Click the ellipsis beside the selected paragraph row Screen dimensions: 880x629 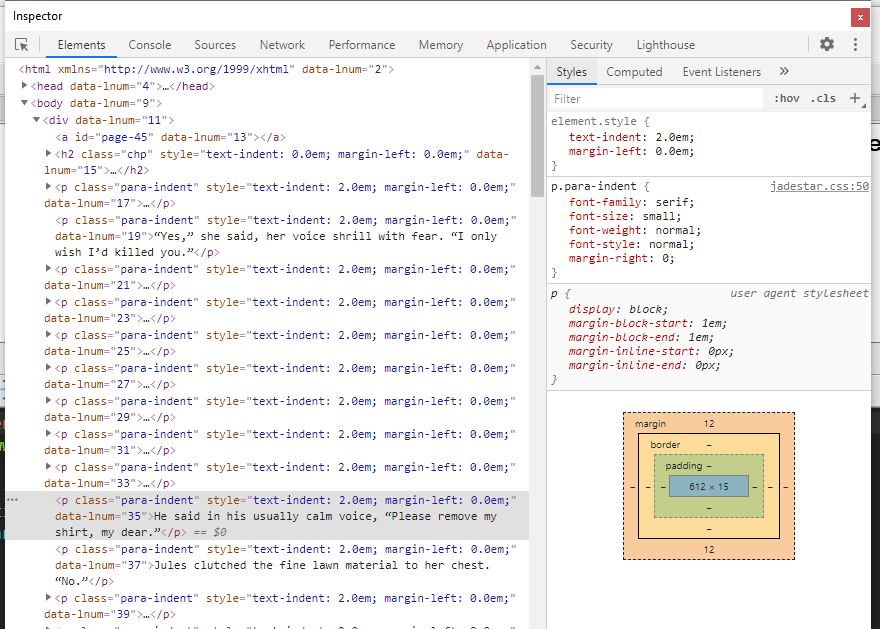coord(12,499)
